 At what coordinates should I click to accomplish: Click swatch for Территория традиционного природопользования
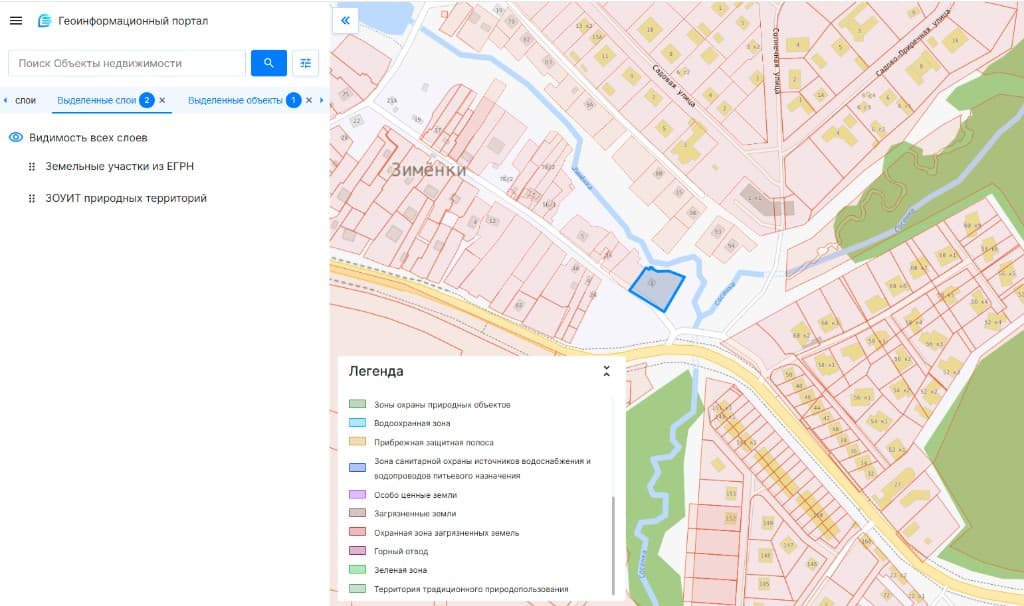pos(357,588)
